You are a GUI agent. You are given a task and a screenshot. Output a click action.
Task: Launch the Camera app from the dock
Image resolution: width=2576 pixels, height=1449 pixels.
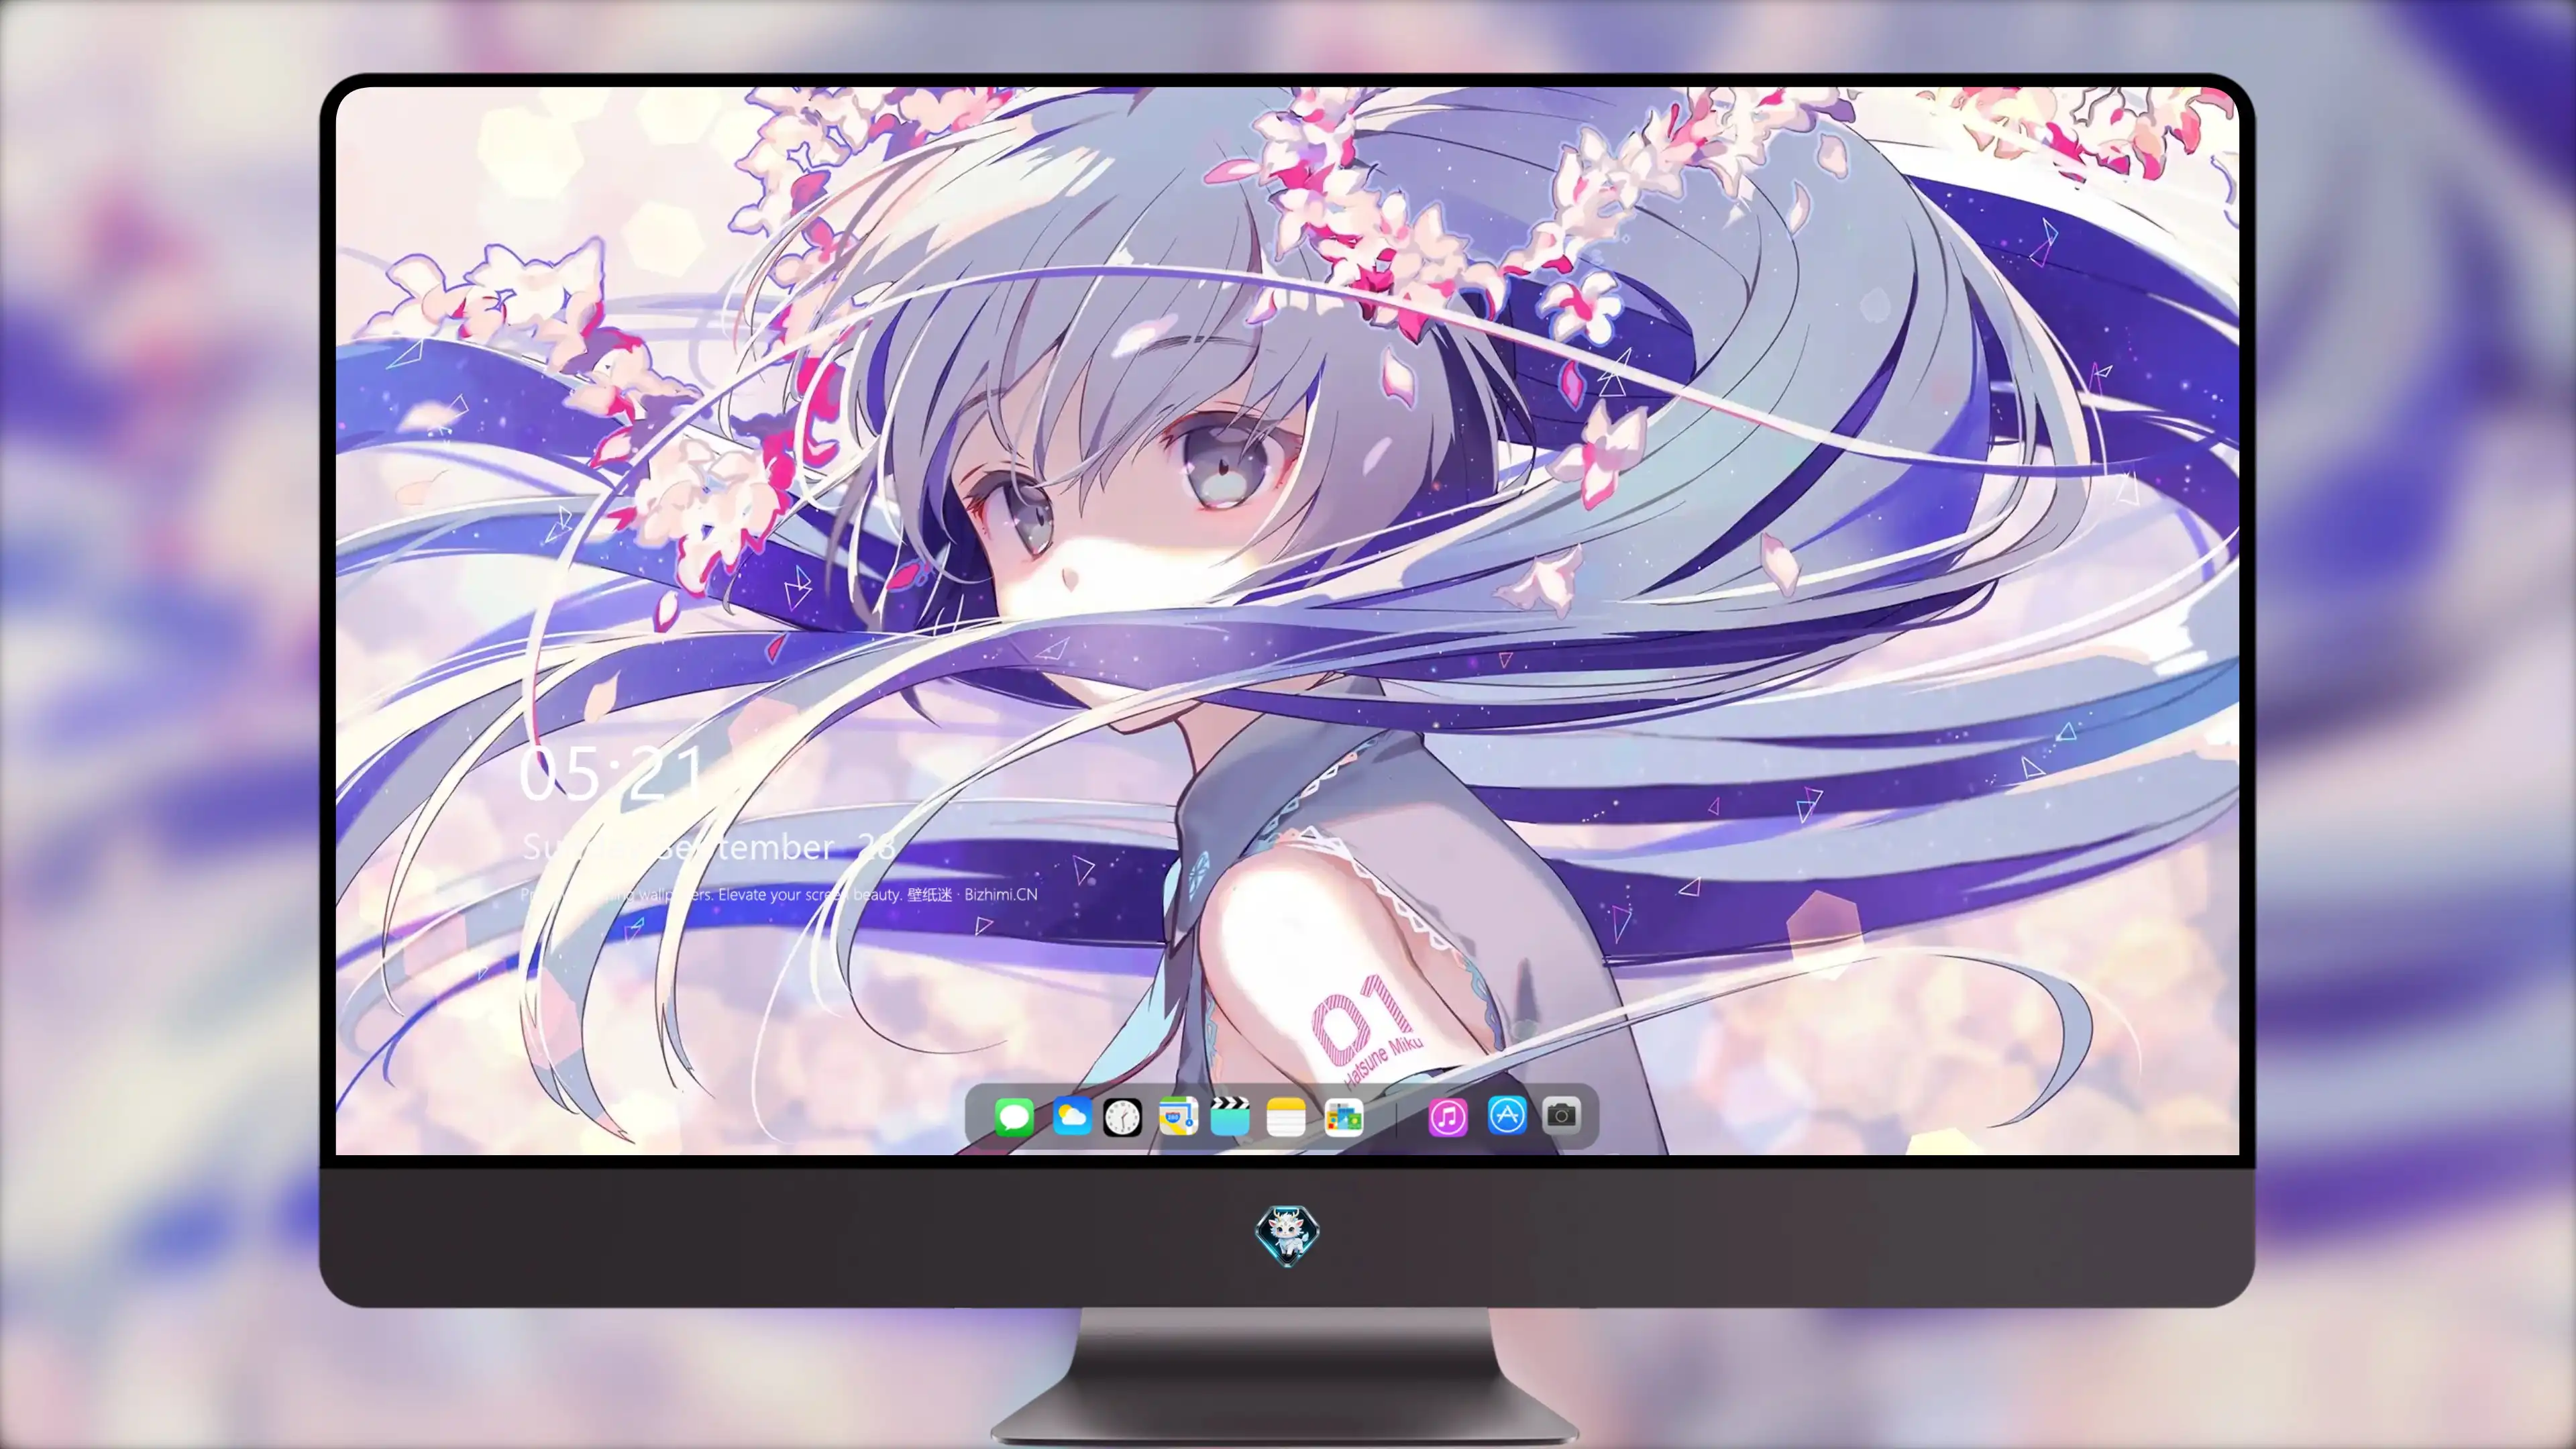click(x=1562, y=1115)
